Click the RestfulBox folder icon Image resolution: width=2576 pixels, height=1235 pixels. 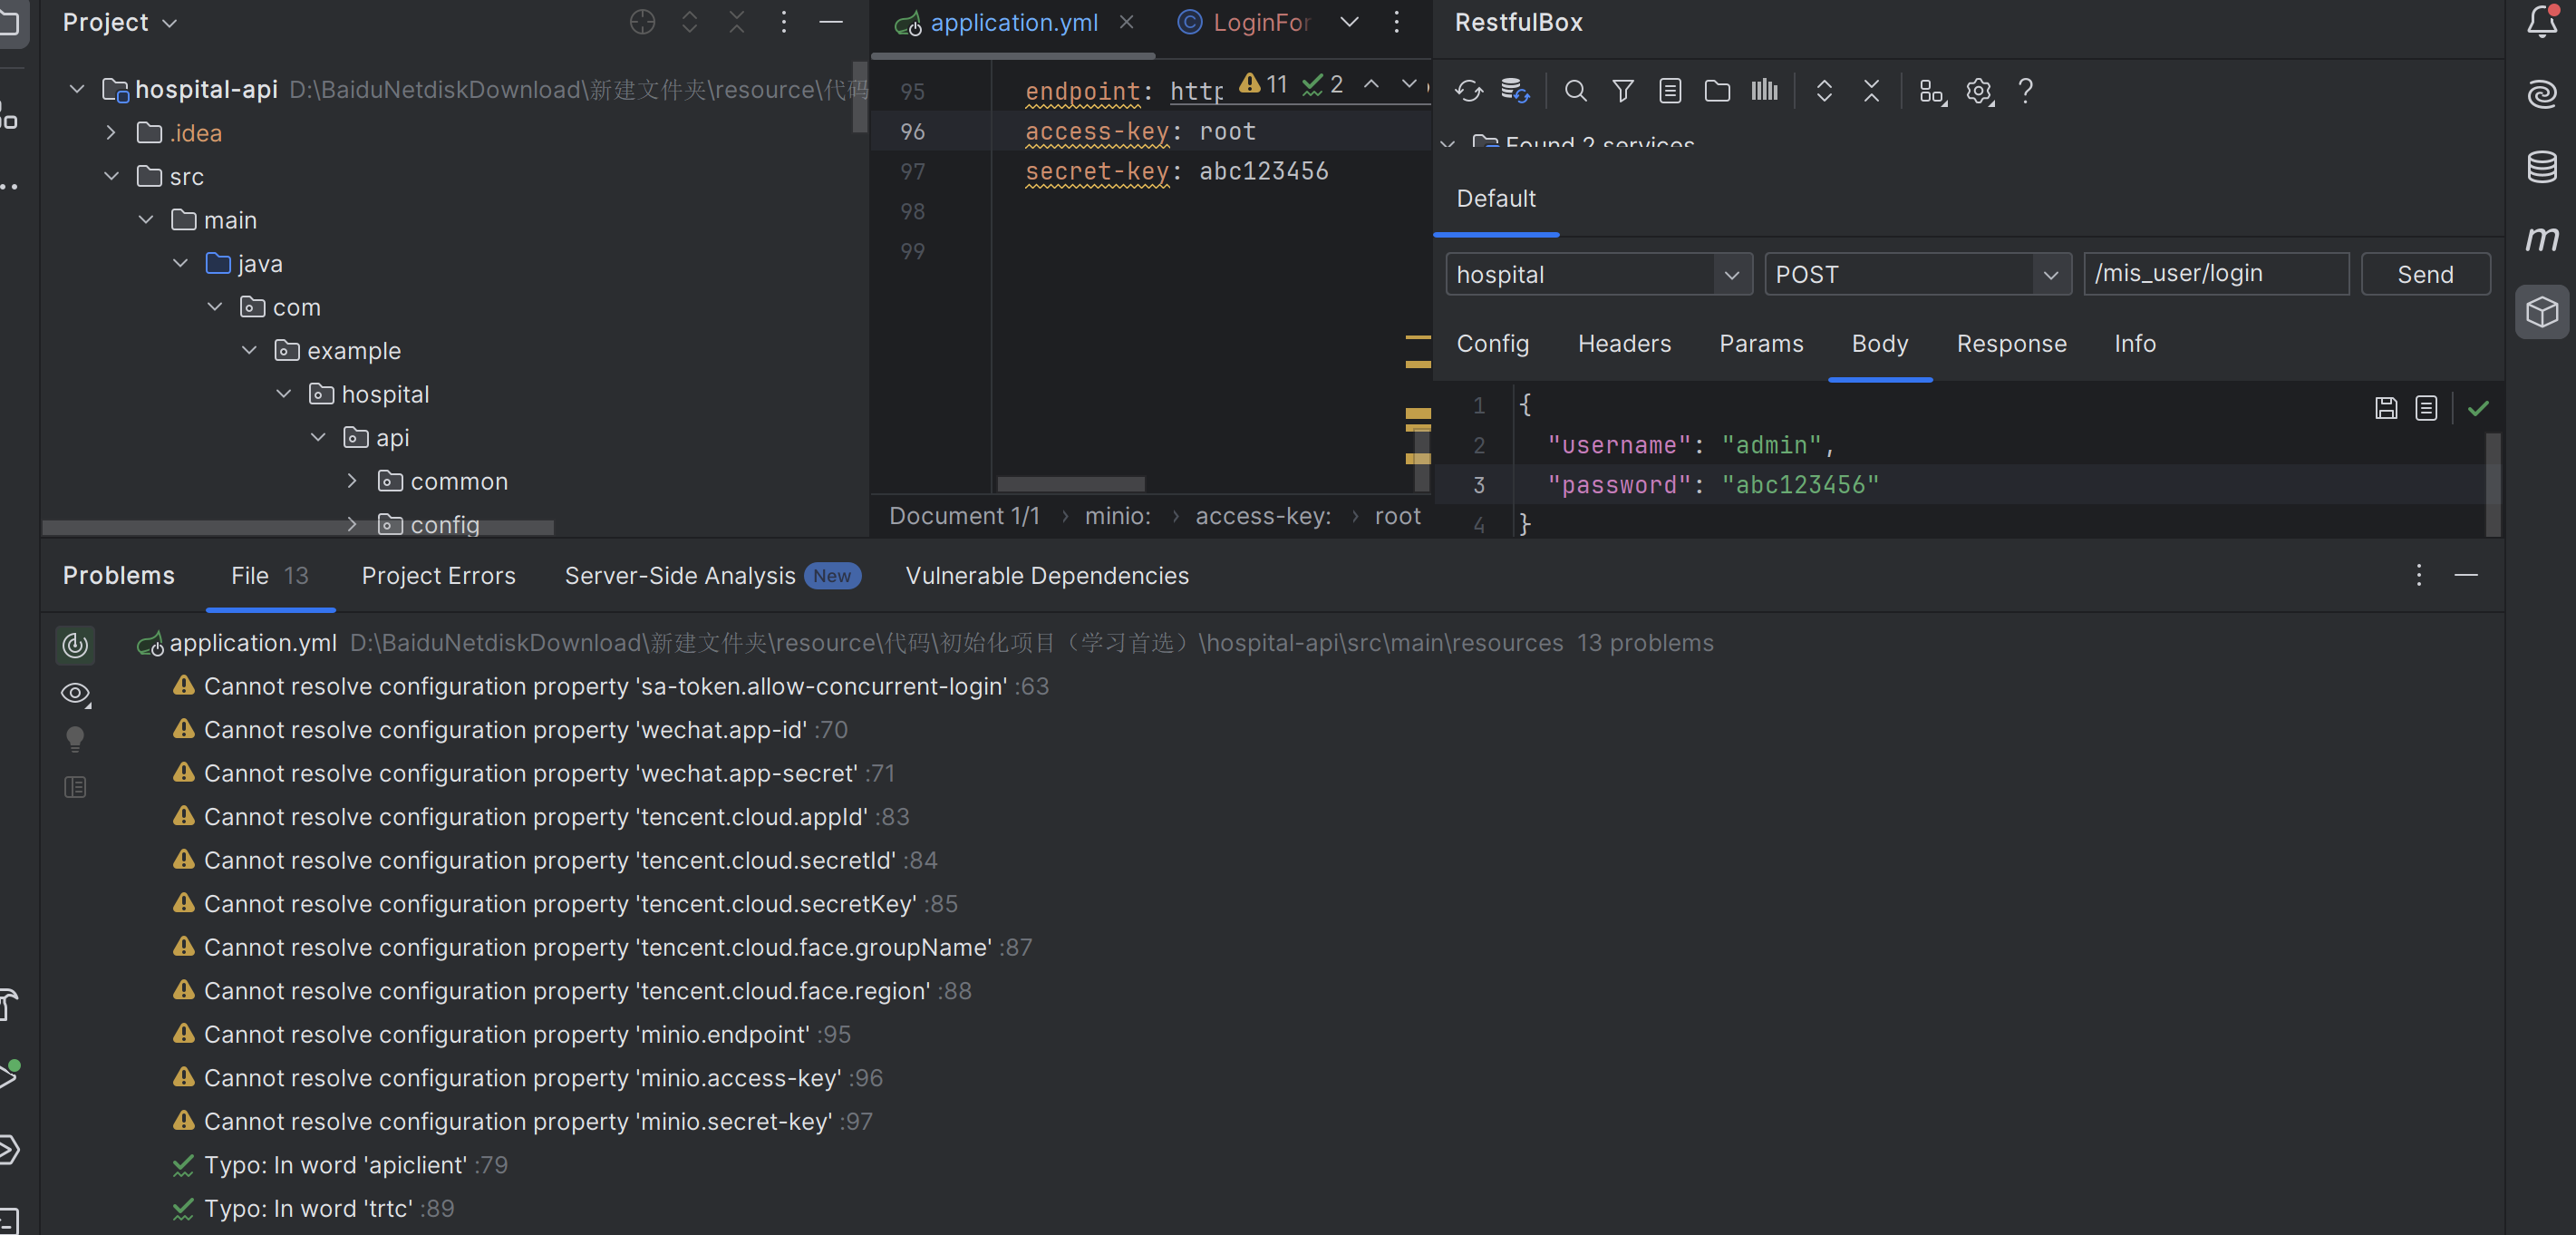[1717, 91]
